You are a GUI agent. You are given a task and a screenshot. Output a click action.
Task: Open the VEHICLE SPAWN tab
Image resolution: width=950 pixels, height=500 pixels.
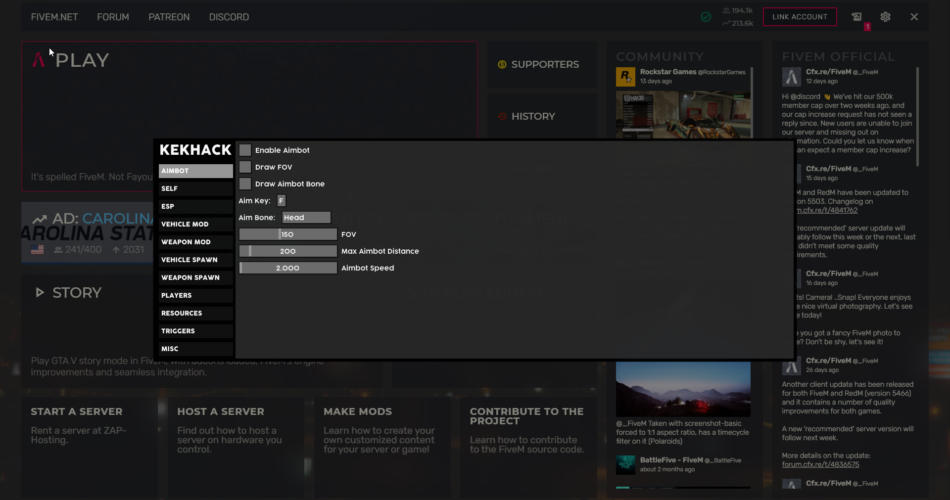[196, 259]
